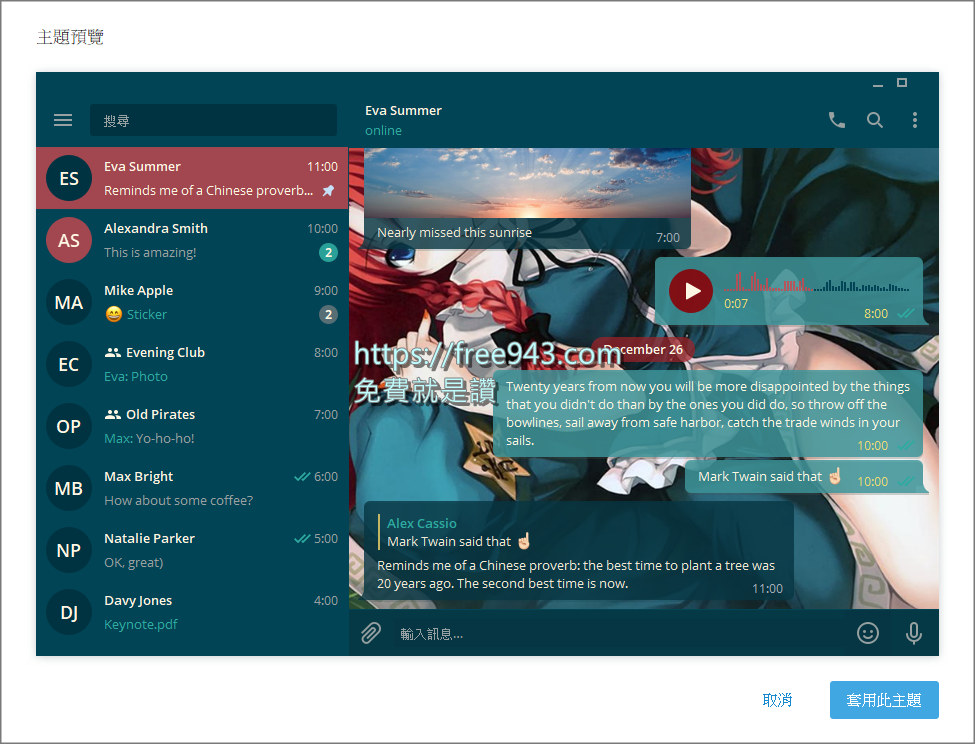Click the microphone voice record icon
This screenshot has width=975, height=744.
(913, 633)
